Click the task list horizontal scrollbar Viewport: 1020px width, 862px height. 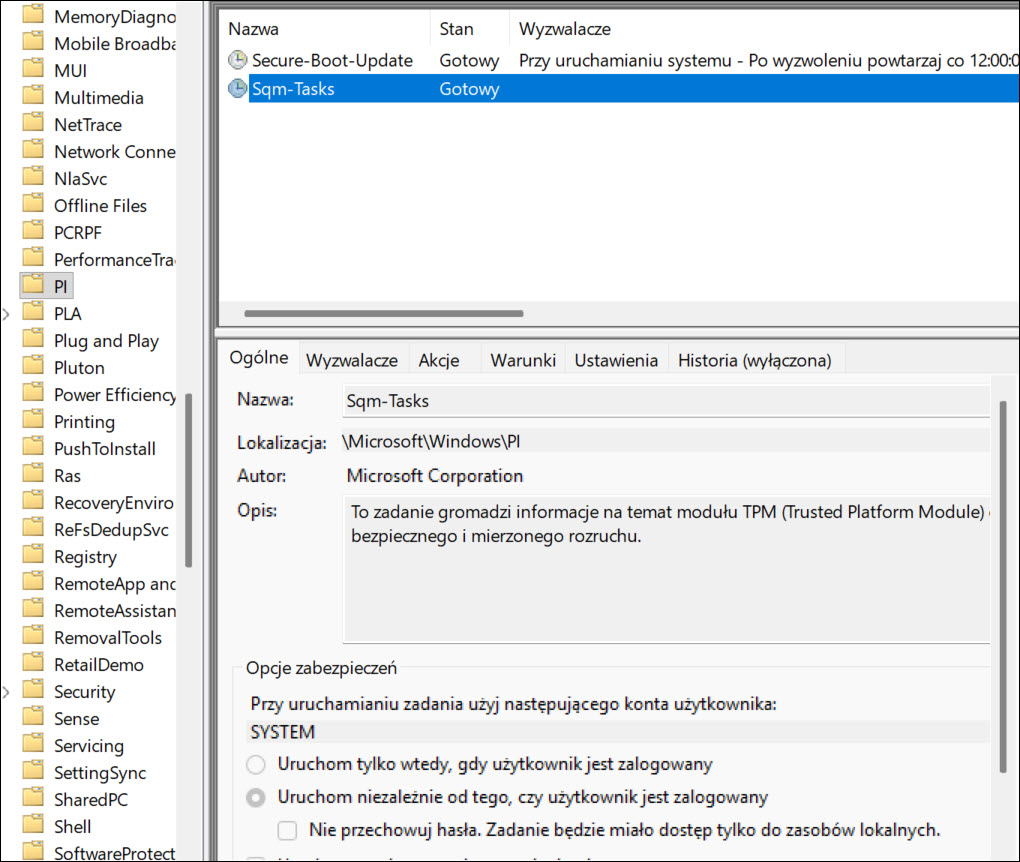(x=383, y=313)
